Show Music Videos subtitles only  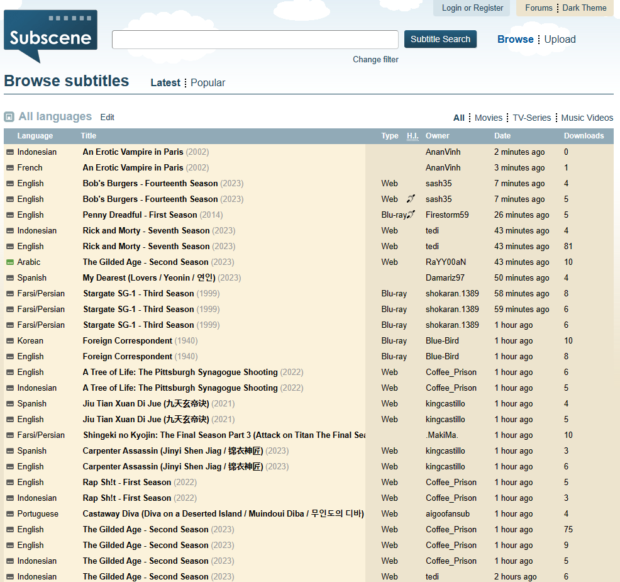click(587, 118)
